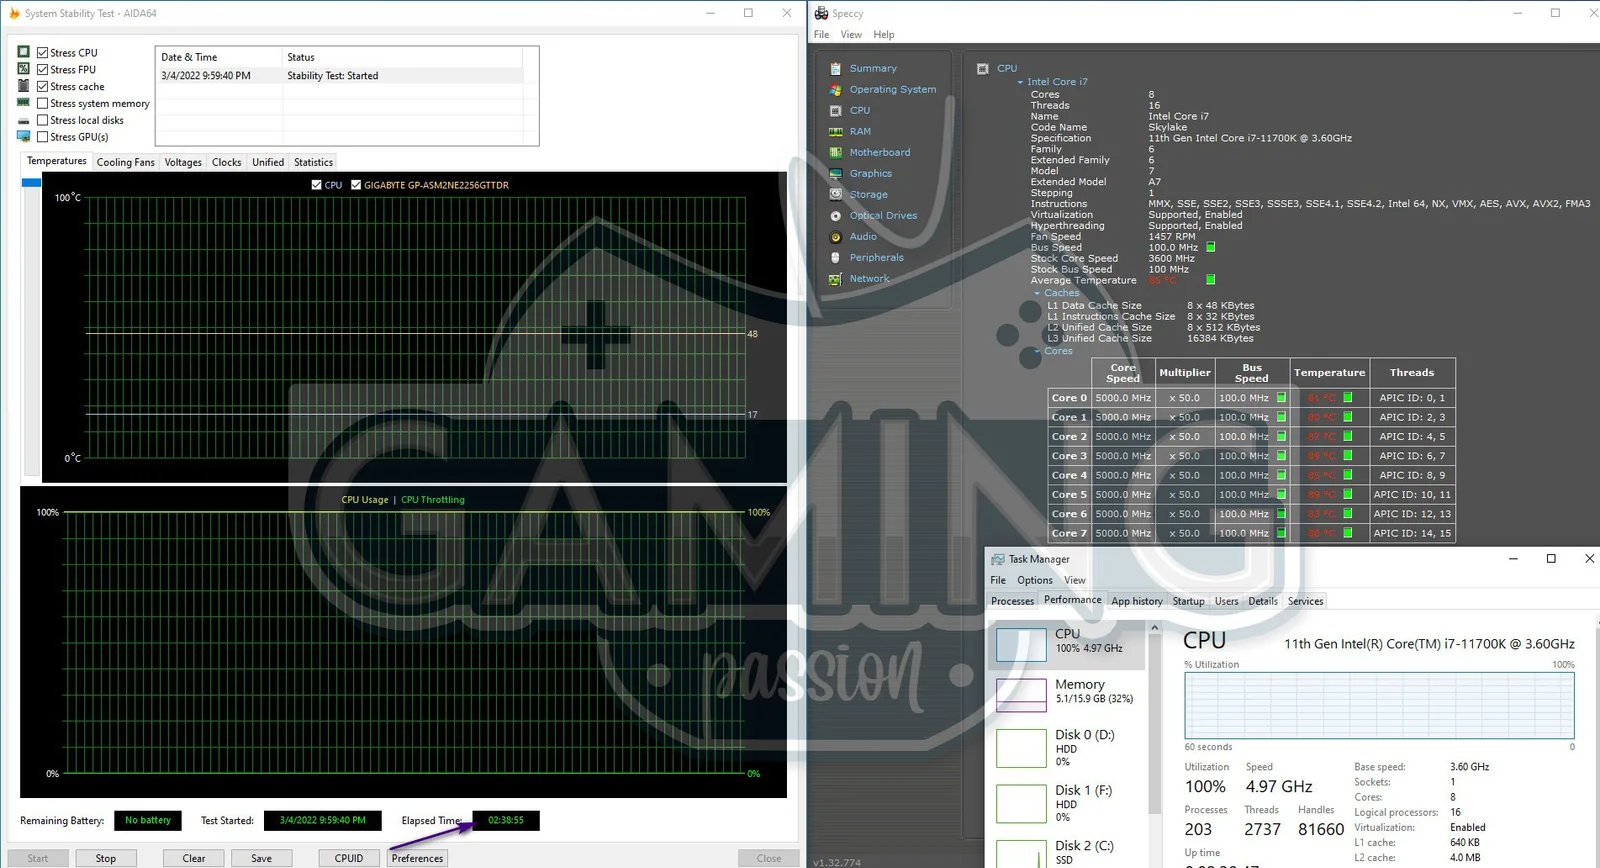Screen dimensions: 1600x868
Task: Click the Save button in AIDA64
Action: point(261,858)
